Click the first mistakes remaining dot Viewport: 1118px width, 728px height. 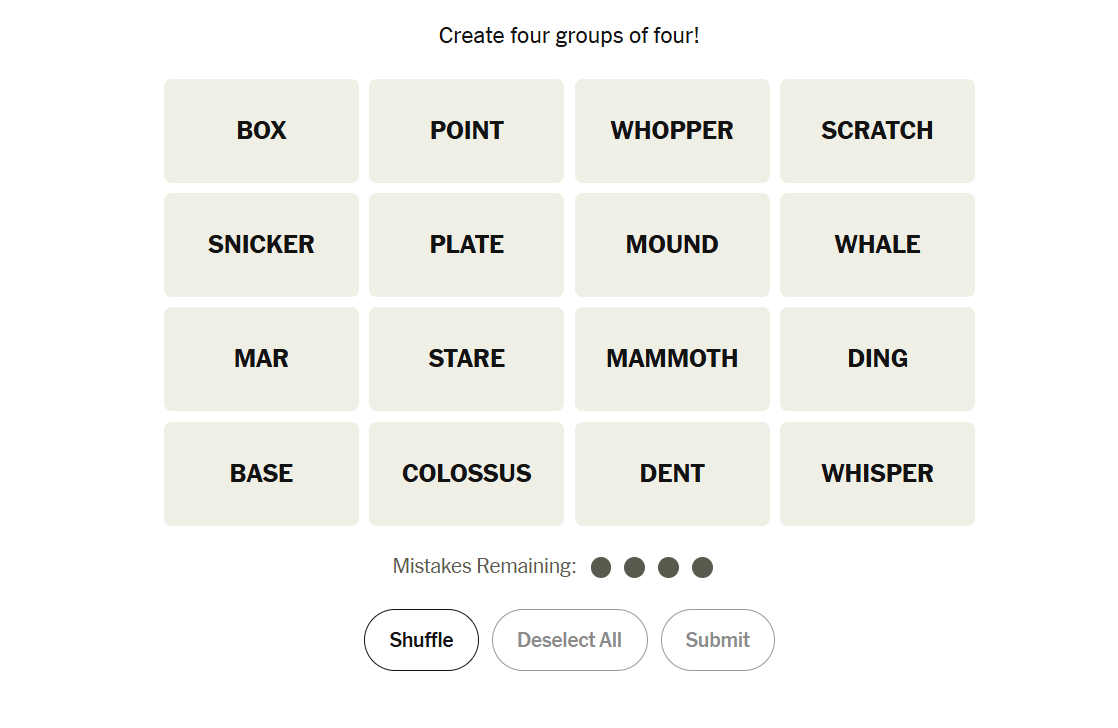click(601, 568)
